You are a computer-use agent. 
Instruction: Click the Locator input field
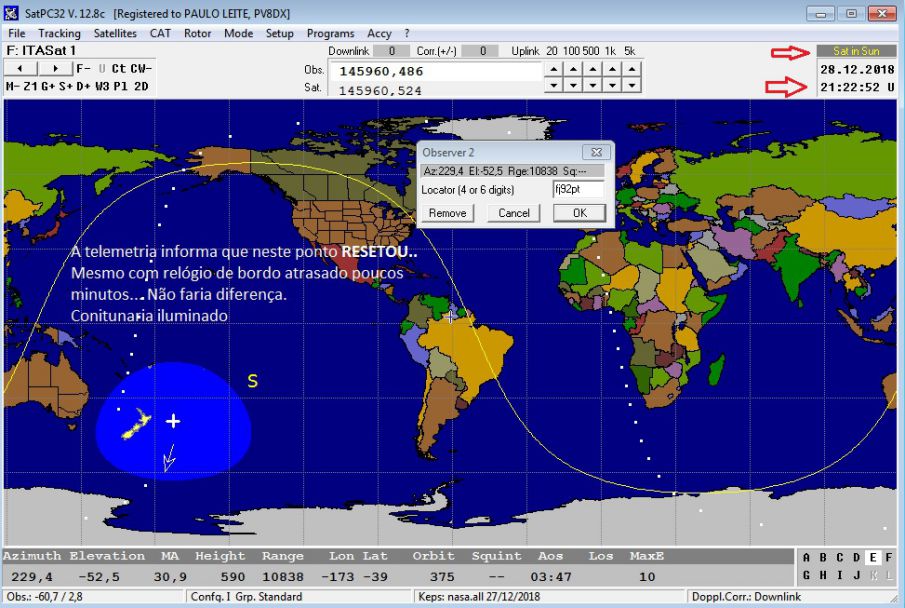[578, 189]
